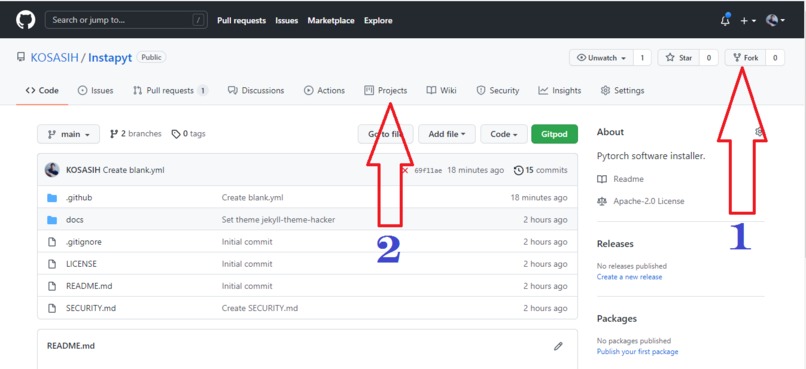Expand the main branch selector
The height and width of the screenshot is (369, 806).
pos(68,134)
